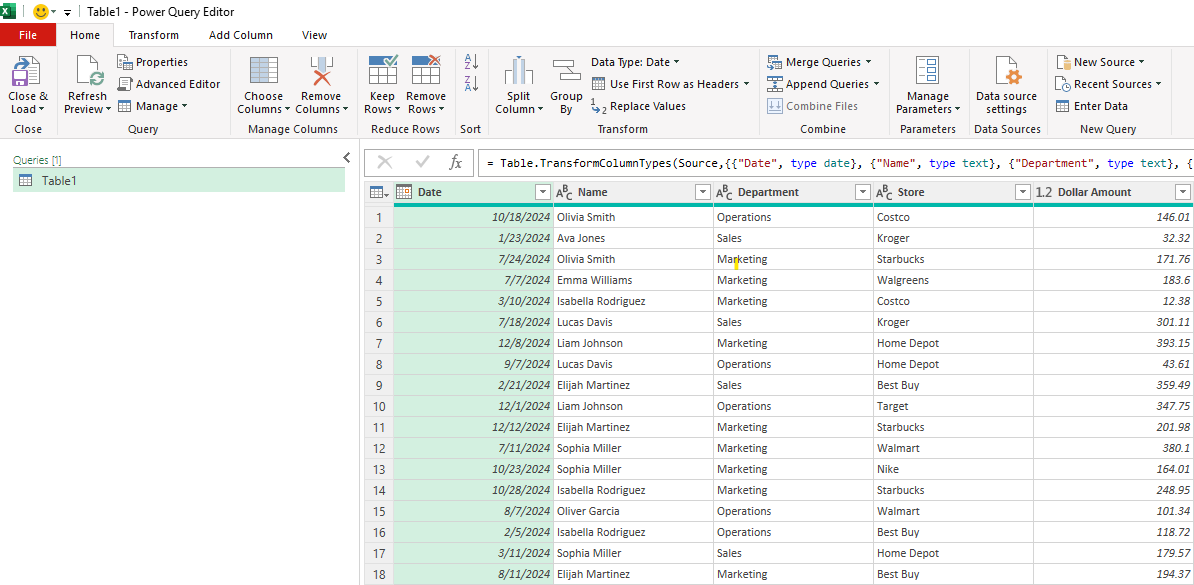Select the Ava Jones cell

coord(634,238)
